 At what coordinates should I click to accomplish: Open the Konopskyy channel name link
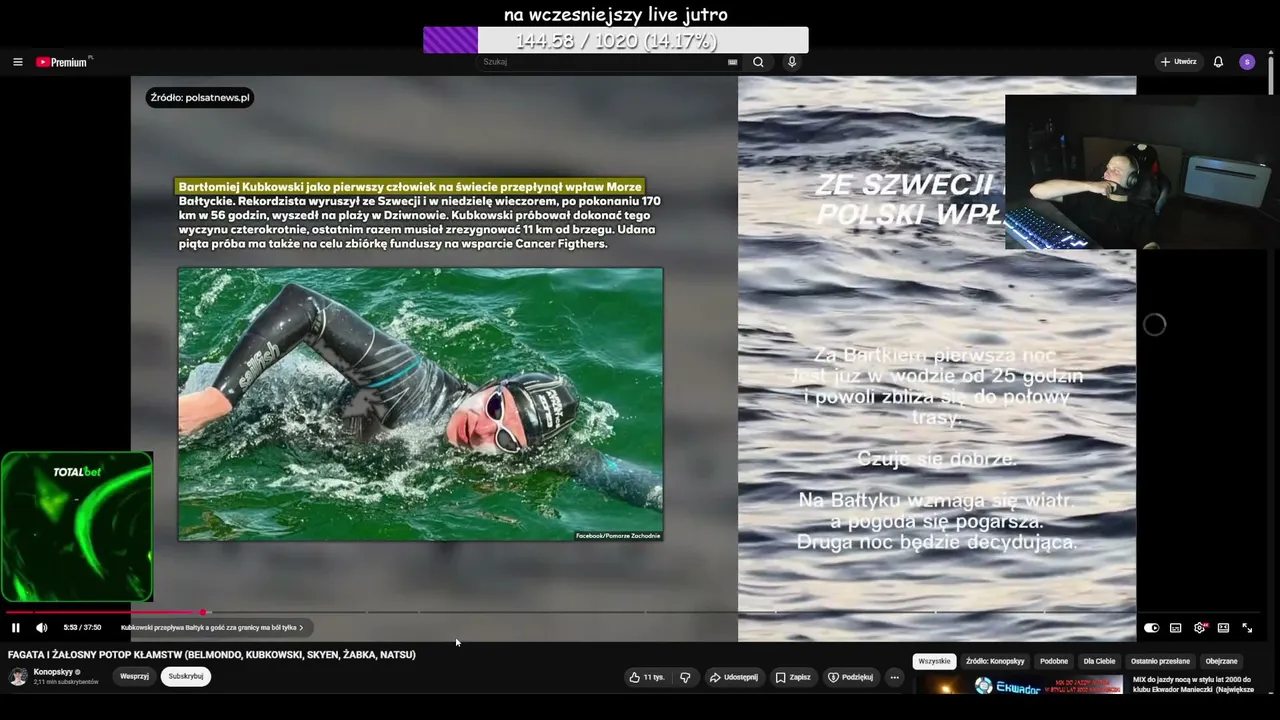54,672
